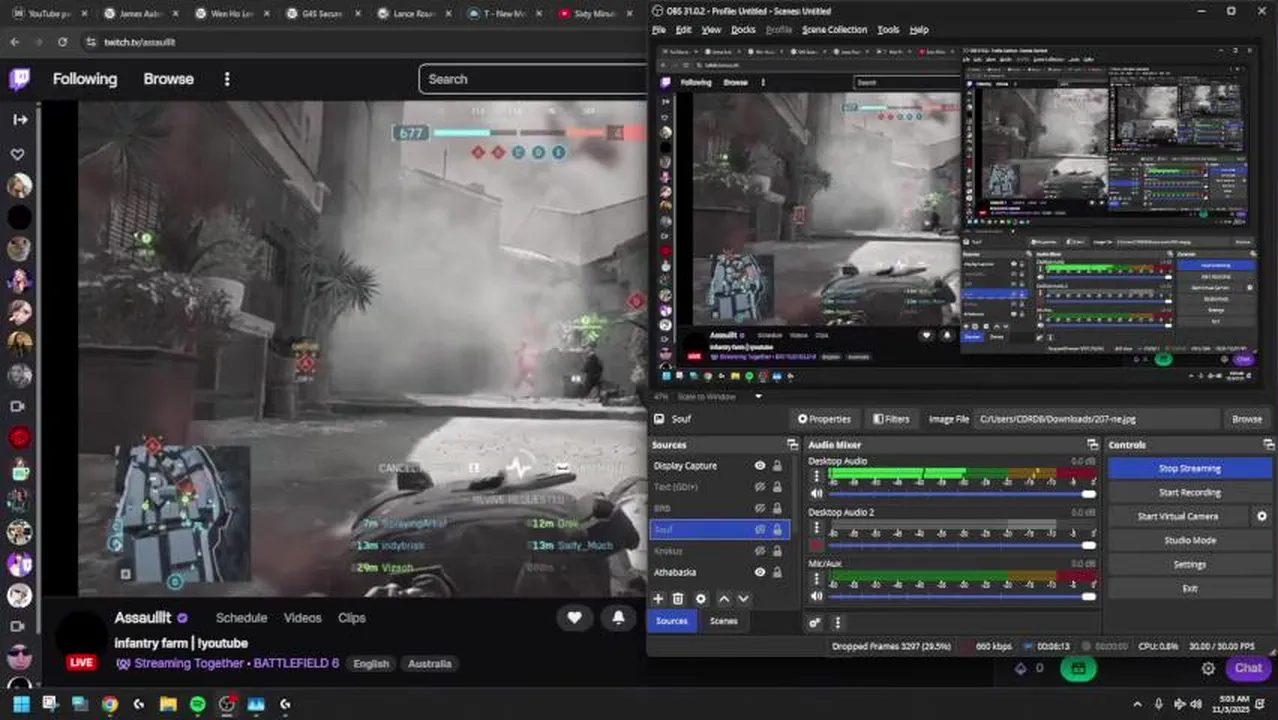The height and width of the screenshot is (720, 1278).
Task: Remove selected source with trash icon
Action: [678, 598]
